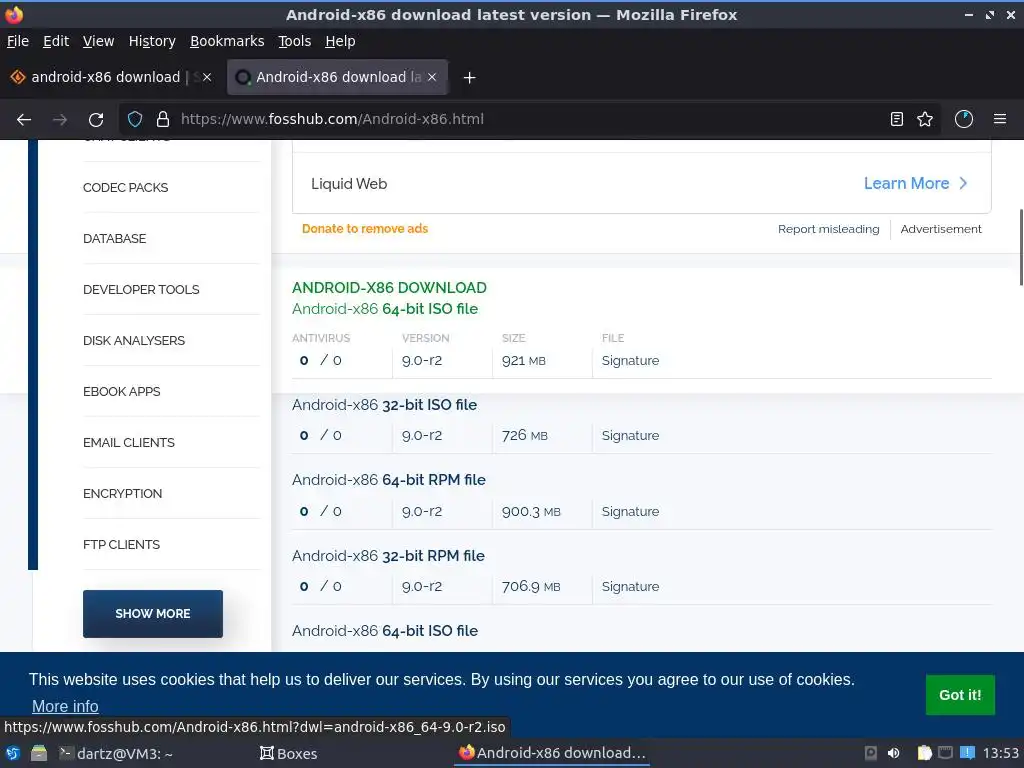Click Report misleading link

tap(828, 229)
